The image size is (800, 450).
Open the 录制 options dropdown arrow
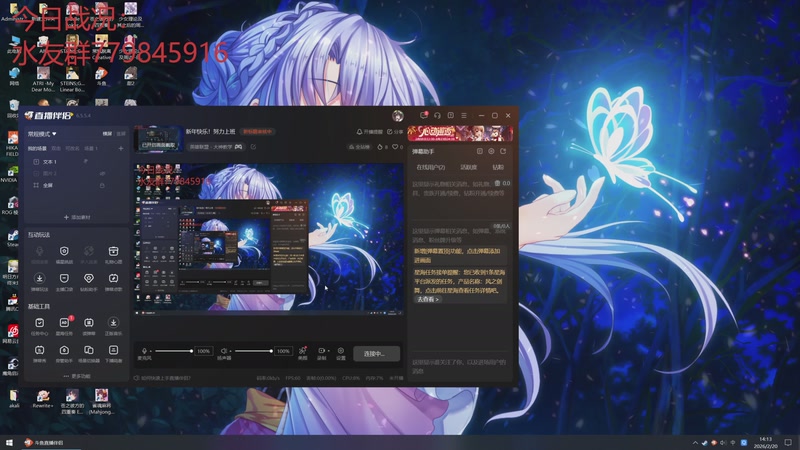pos(329,351)
